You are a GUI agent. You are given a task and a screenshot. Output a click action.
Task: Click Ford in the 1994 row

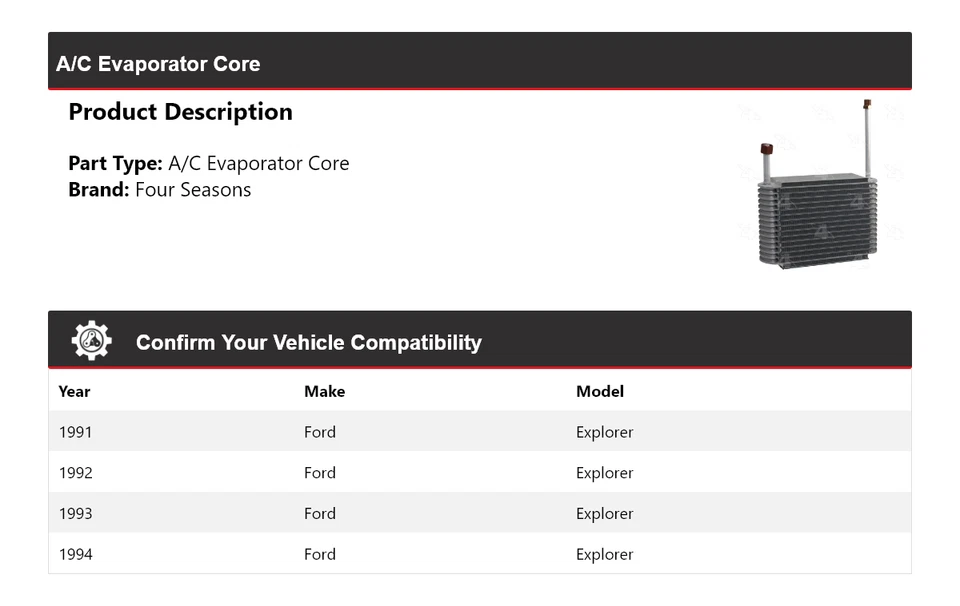(320, 554)
